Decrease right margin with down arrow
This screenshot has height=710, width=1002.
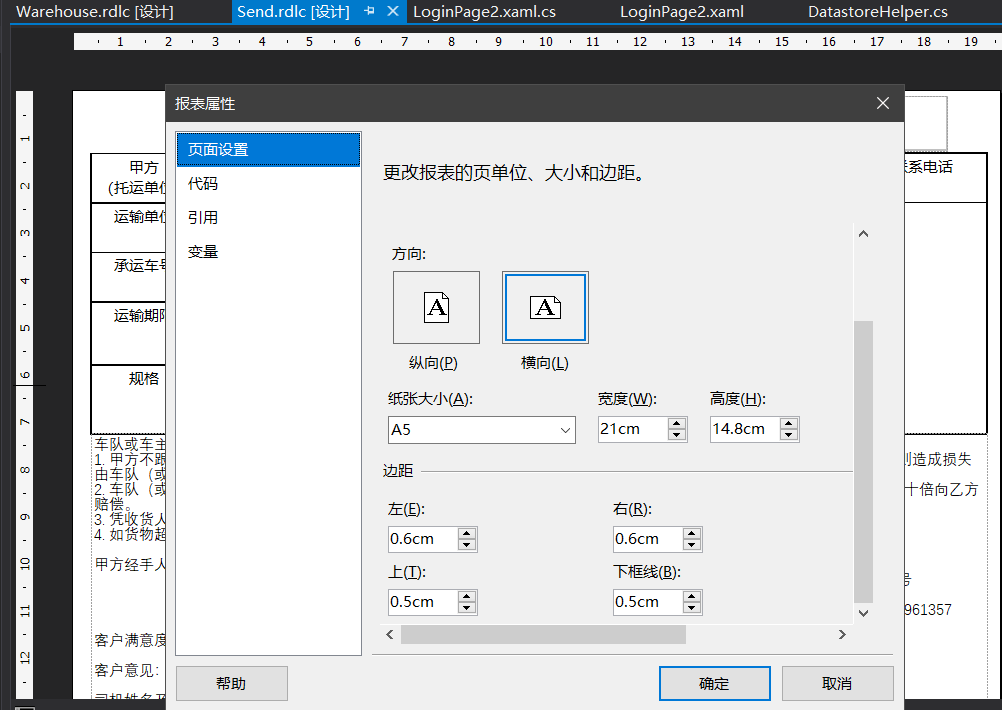[x=691, y=545]
